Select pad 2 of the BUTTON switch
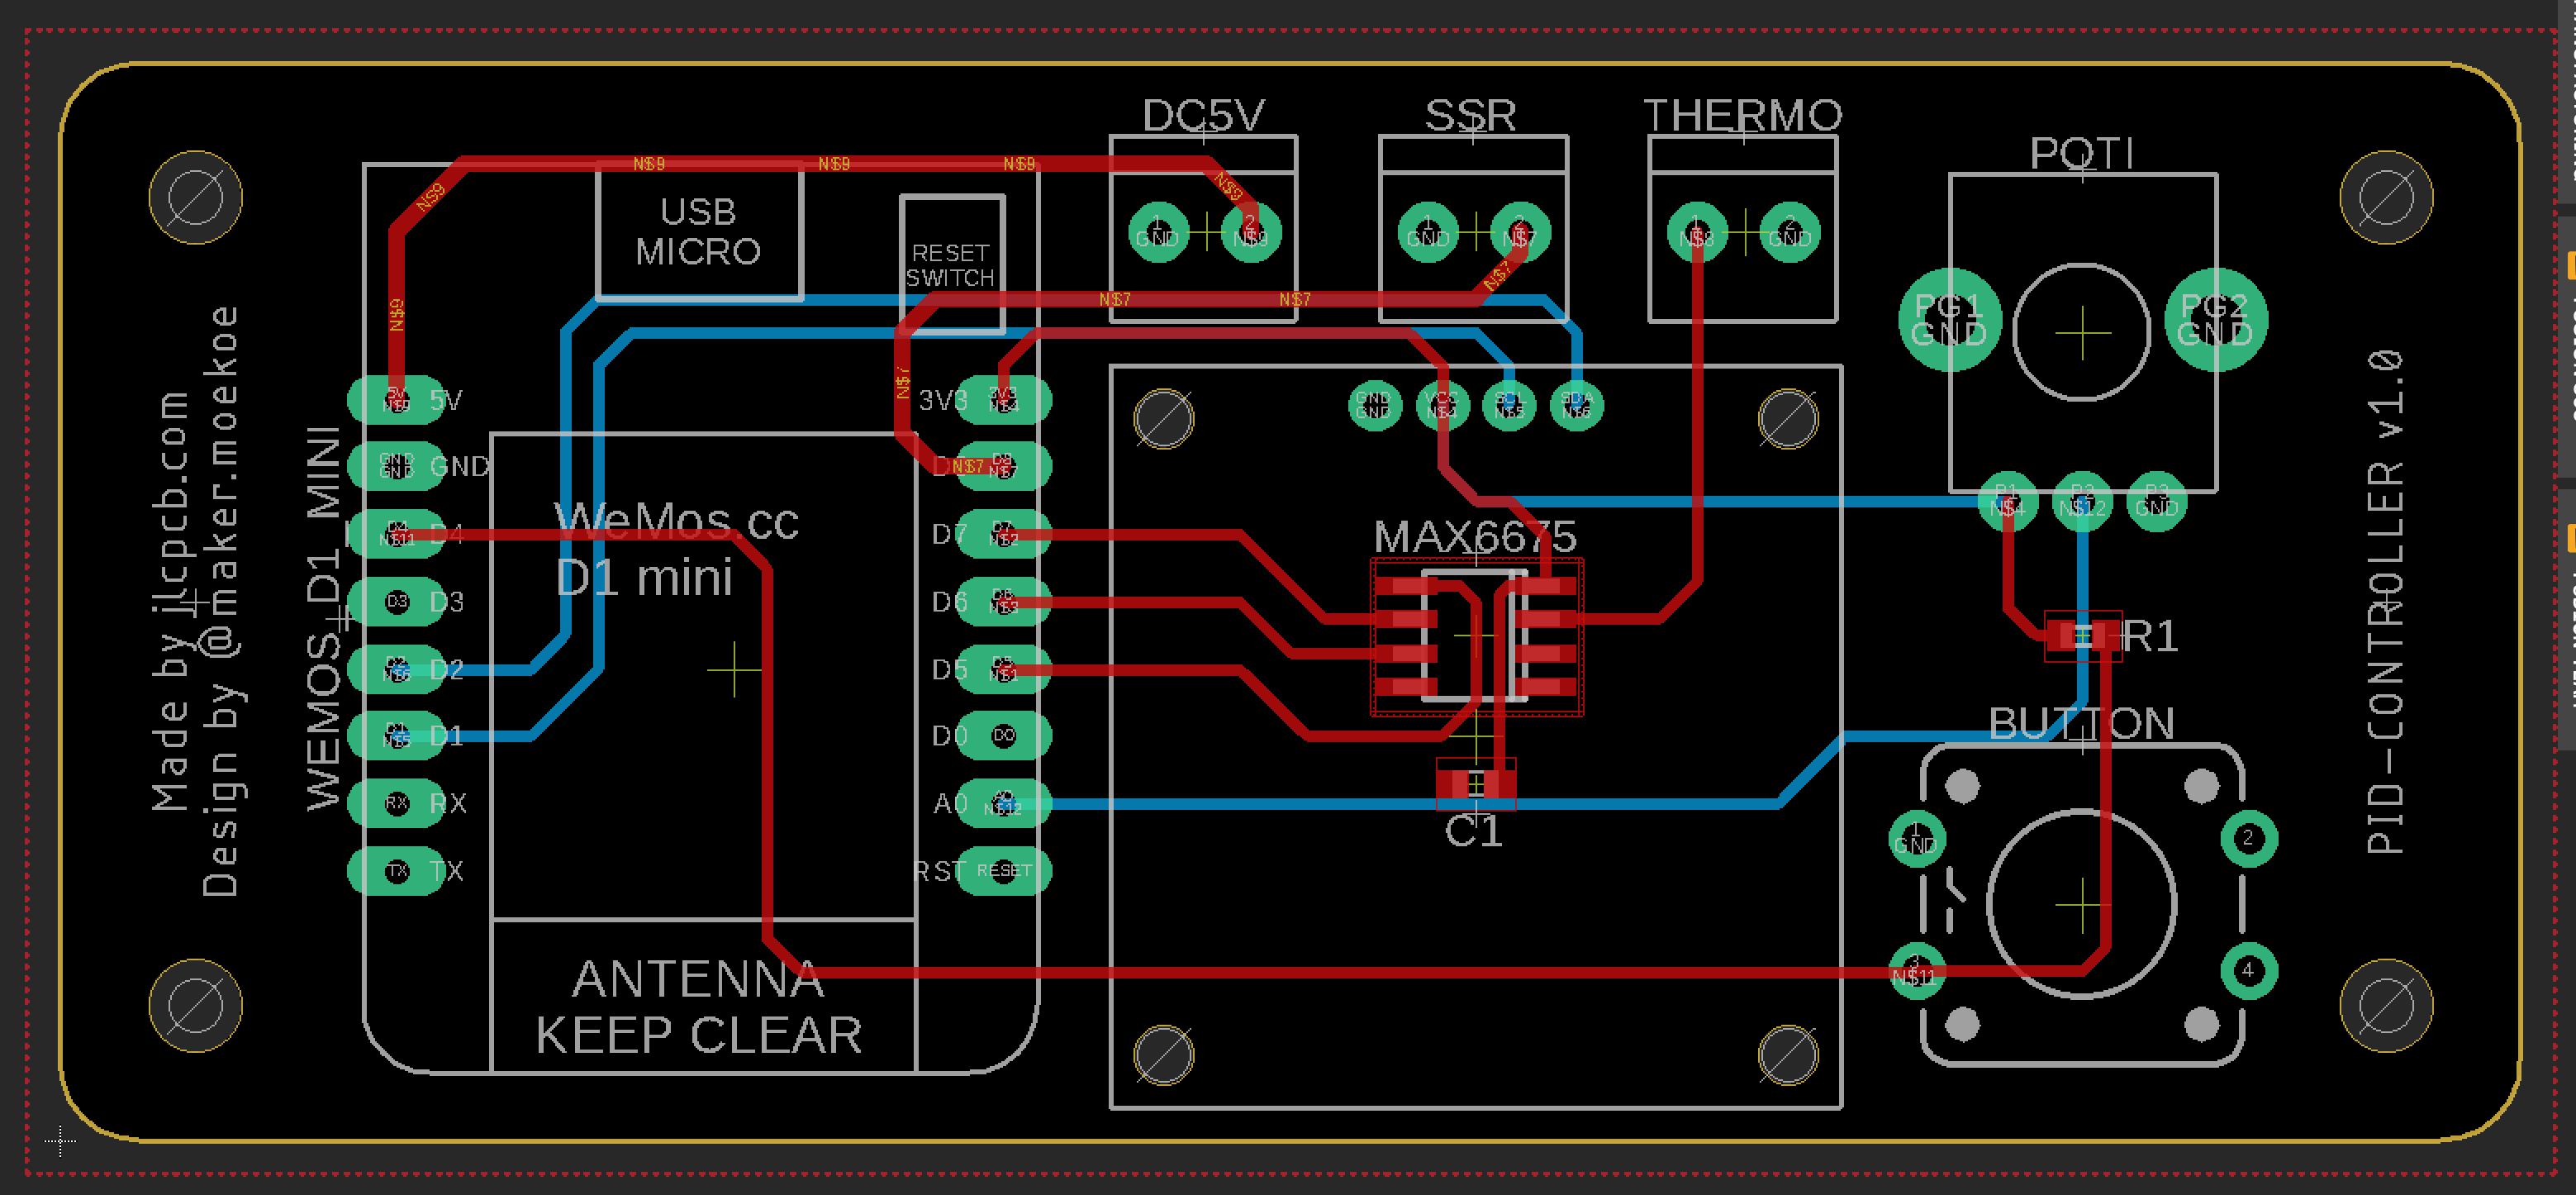Viewport: 2576px width, 1195px height. coord(2248,838)
